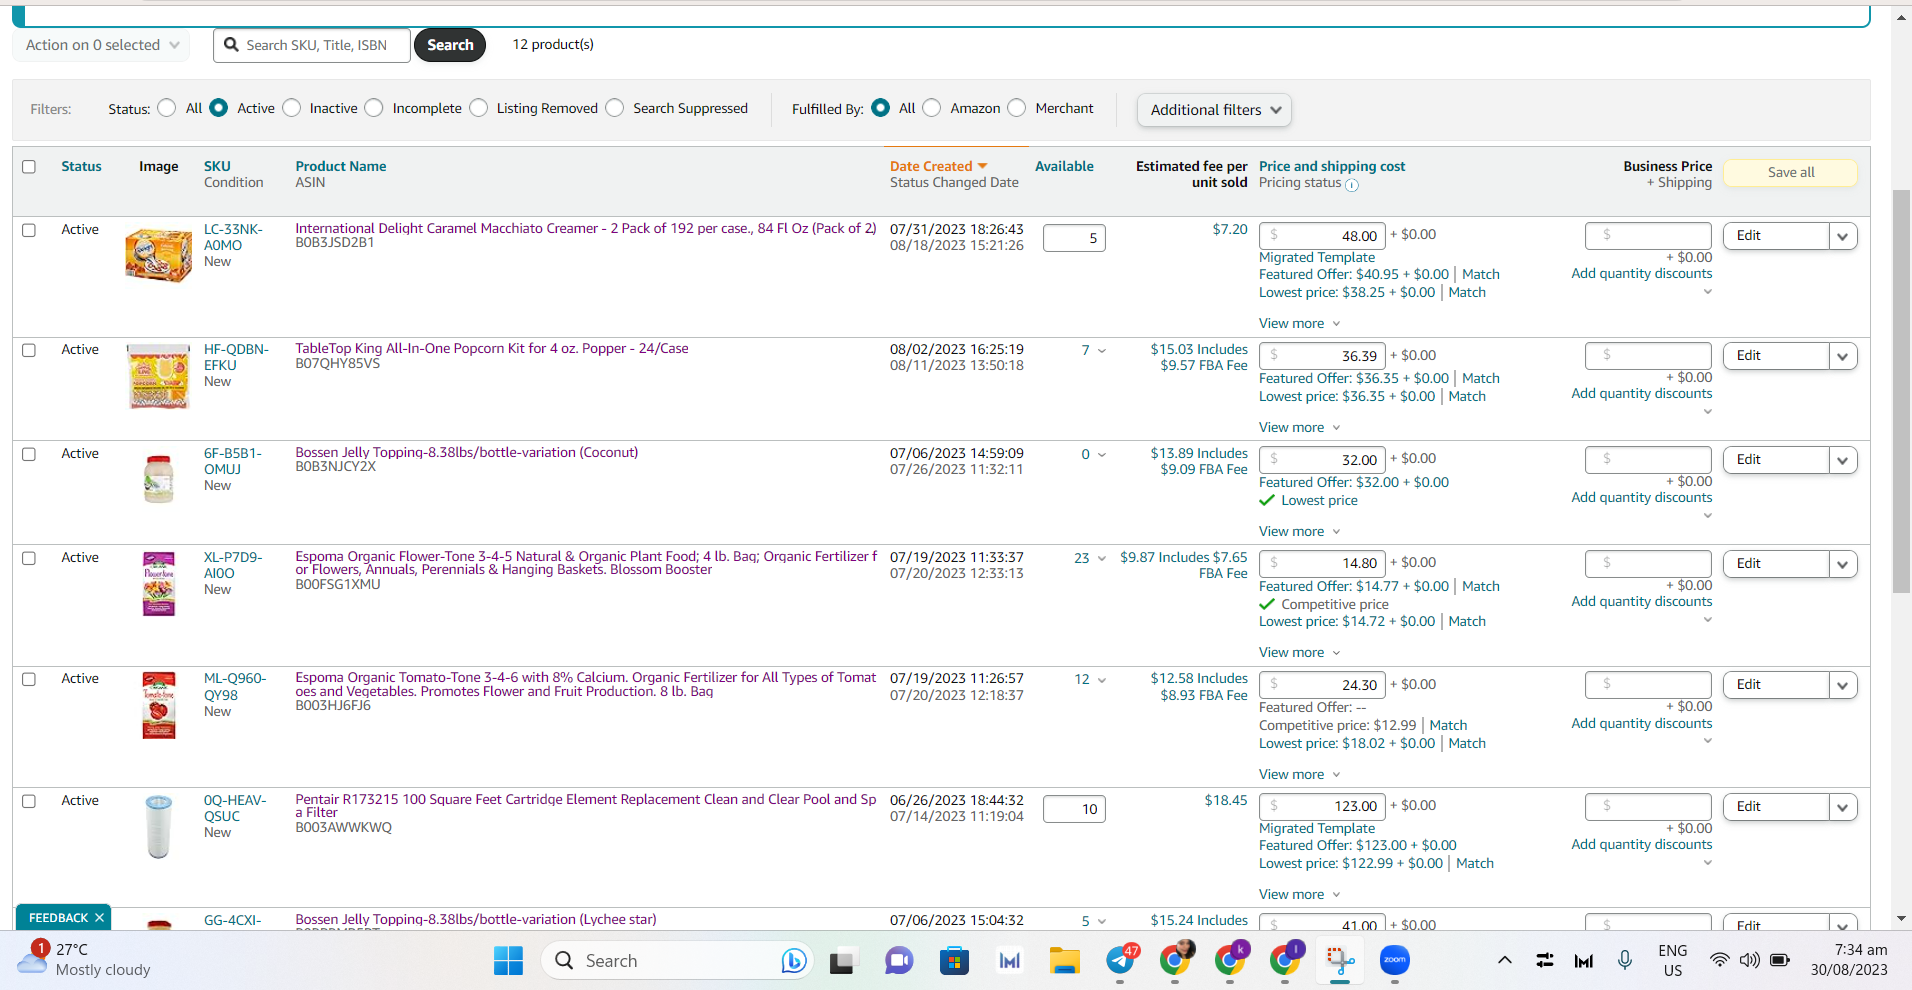The height and width of the screenshot is (990, 1912).
Task: Expand available quantity 23 for Flower-Tone
Action: click(x=1102, y=559)
